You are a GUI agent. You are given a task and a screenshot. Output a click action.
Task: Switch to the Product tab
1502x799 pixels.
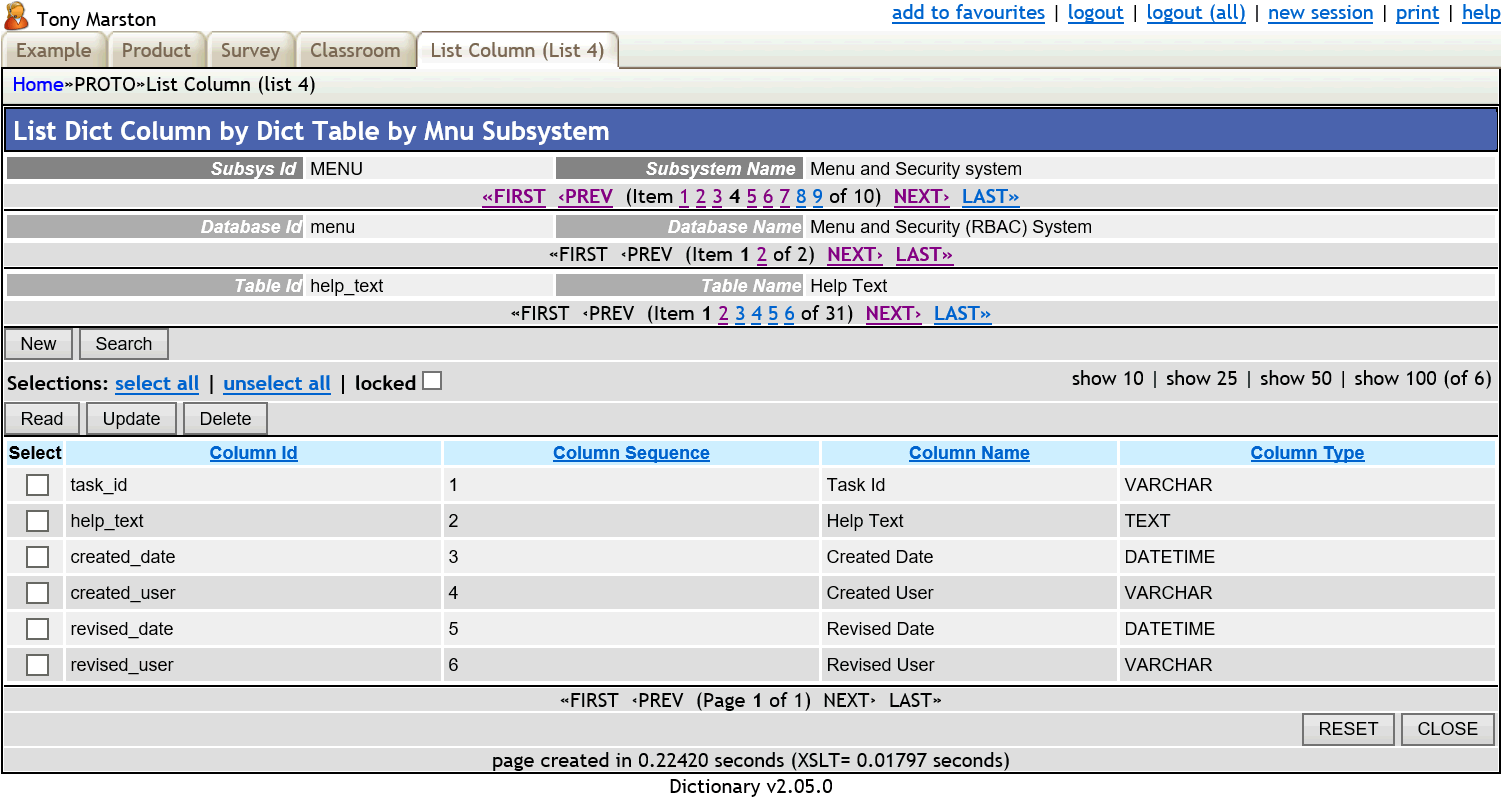click(x=156, y=50)
